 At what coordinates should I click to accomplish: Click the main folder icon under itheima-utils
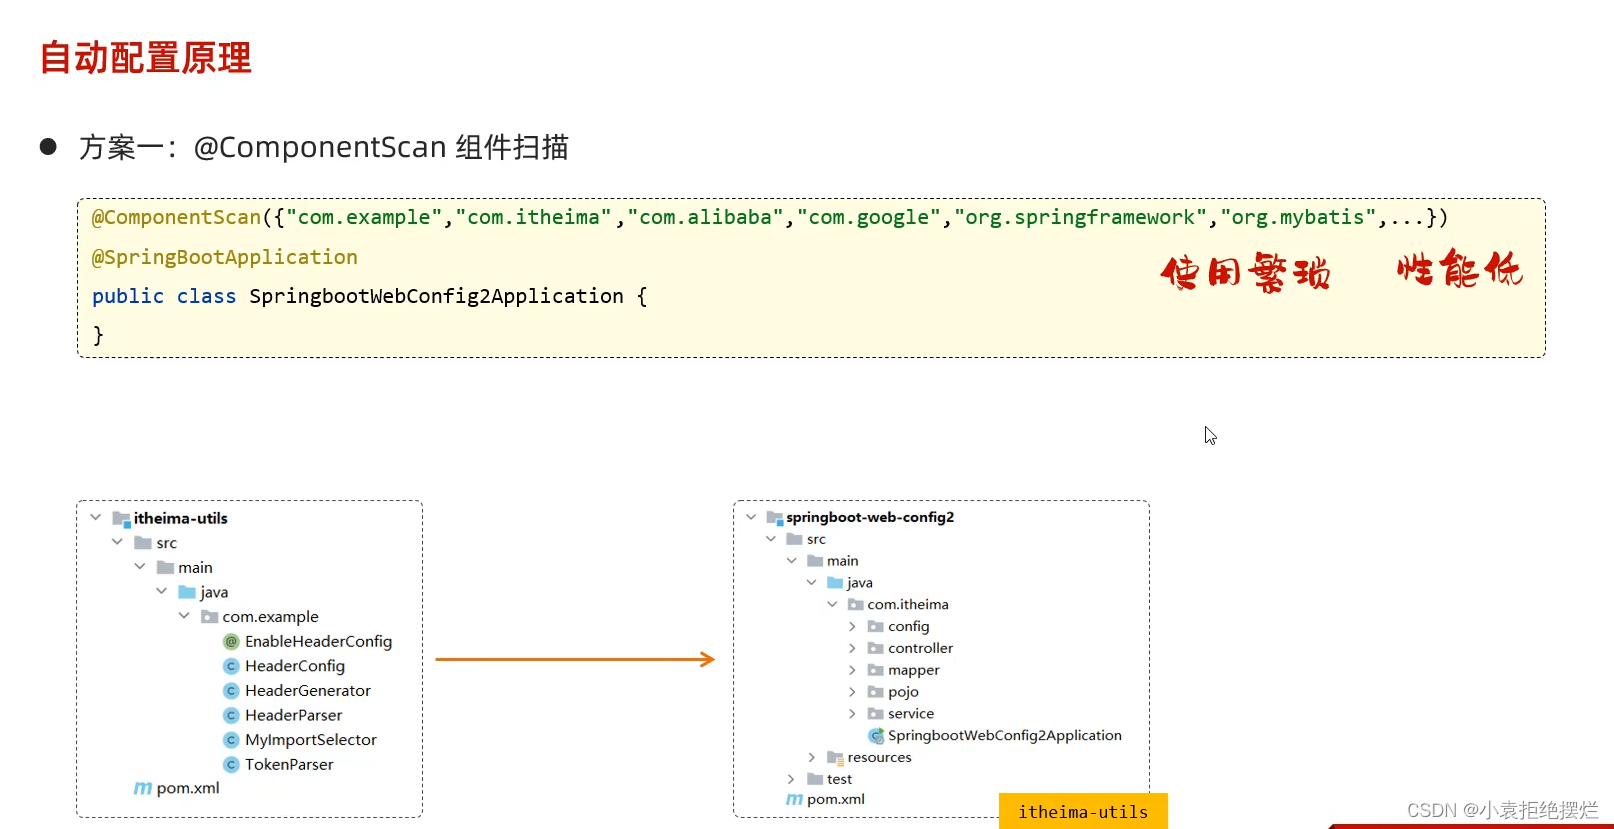pyautogui.click(x=165, y=567)
